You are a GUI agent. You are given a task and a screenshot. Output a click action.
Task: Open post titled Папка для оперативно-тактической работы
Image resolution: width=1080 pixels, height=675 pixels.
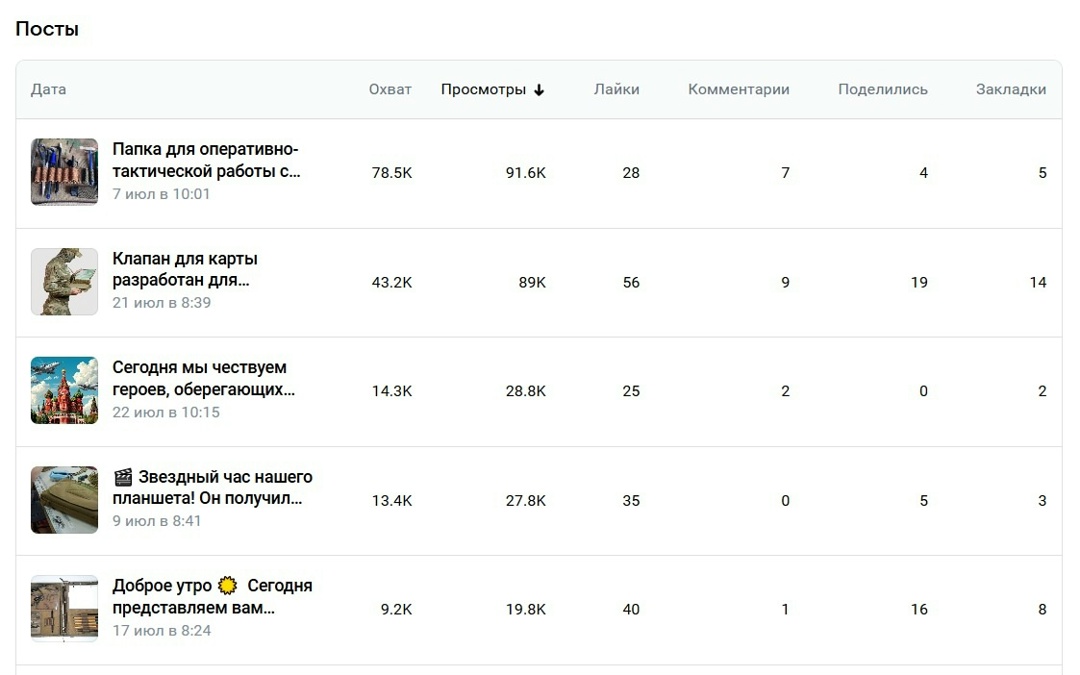click(x=206, y=160)
